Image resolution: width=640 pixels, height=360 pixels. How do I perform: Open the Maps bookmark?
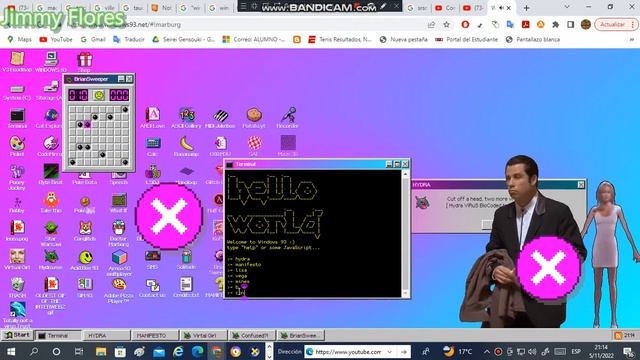[20, 40]
